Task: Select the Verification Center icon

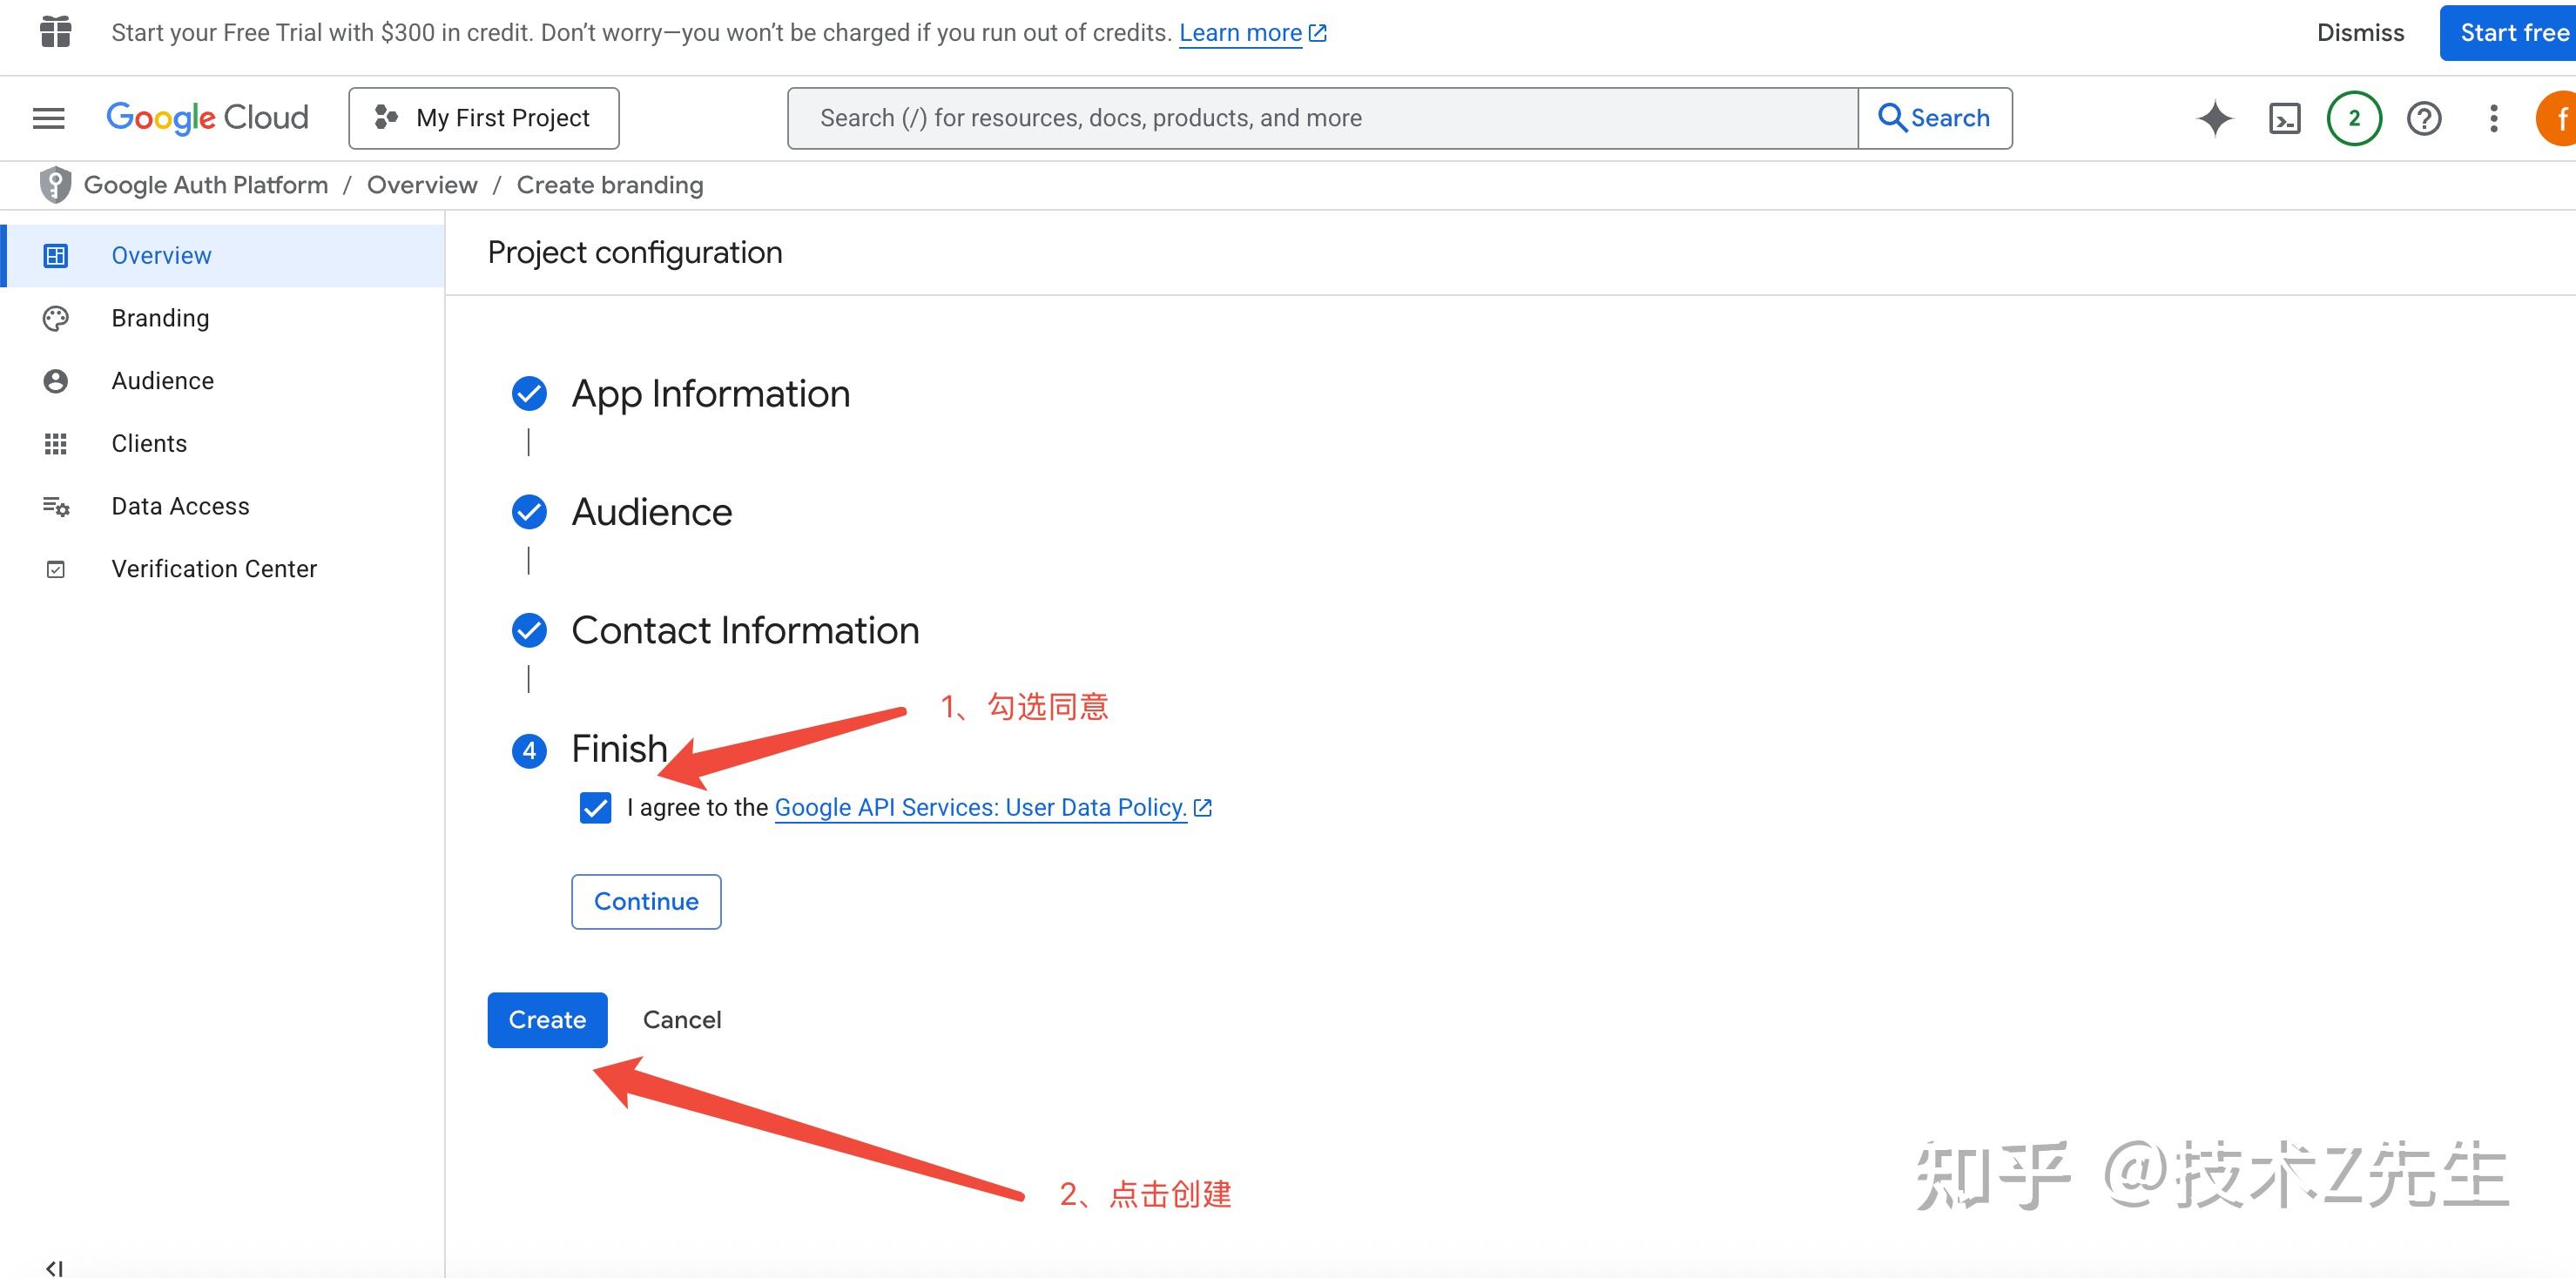Action: tap(56, 568)
